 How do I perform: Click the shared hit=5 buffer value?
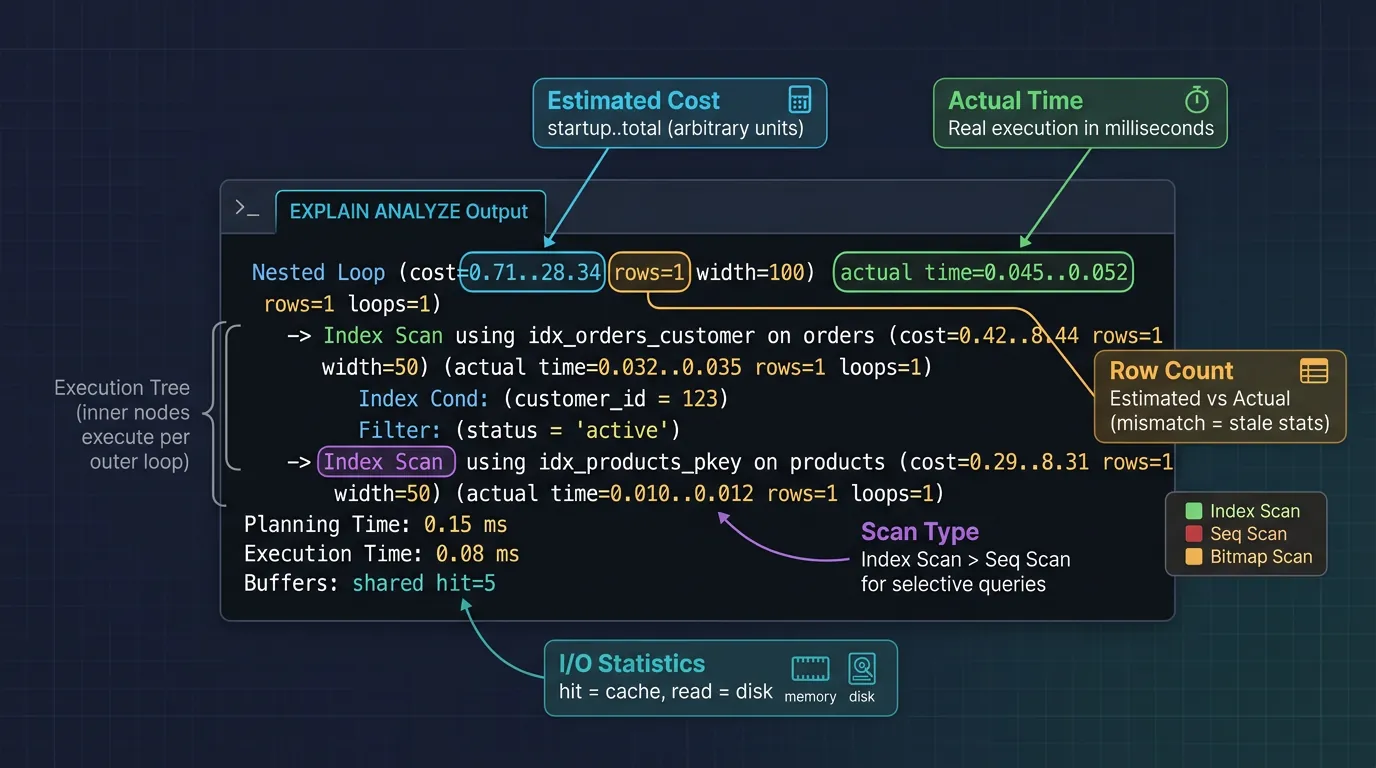424,582
